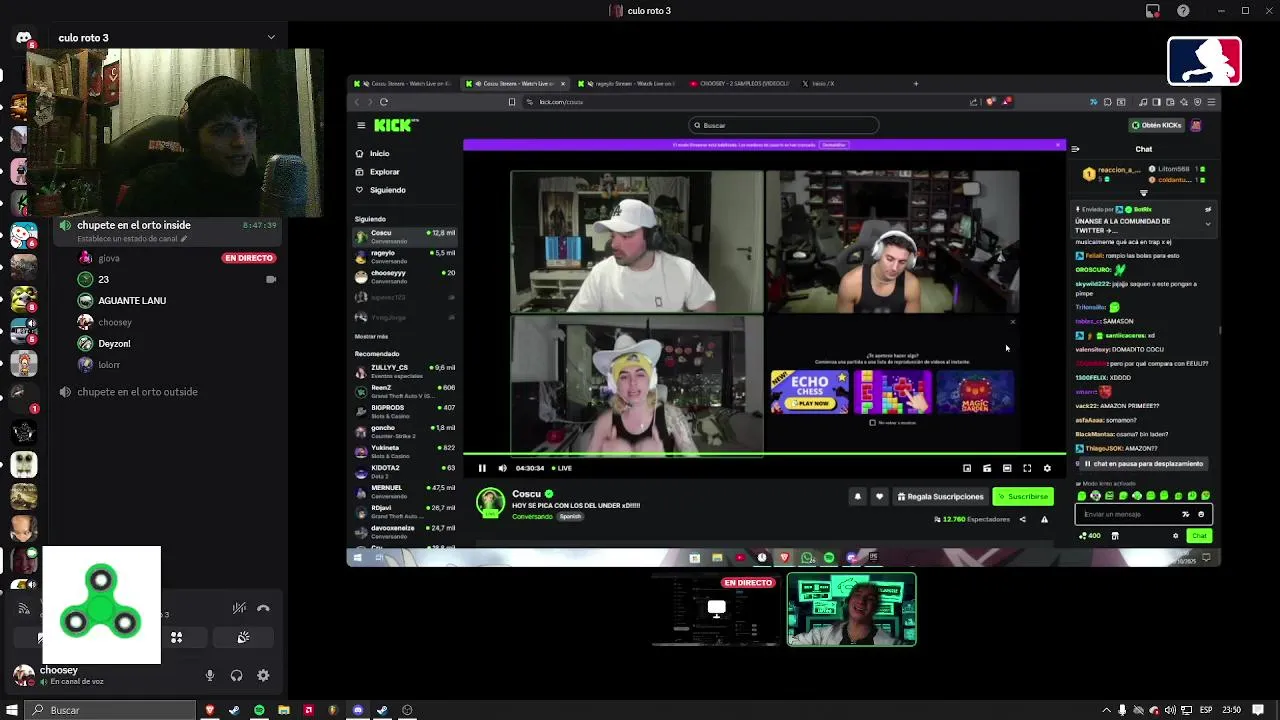Focus Windows taskbar Buscar search box

pos(110,710)
